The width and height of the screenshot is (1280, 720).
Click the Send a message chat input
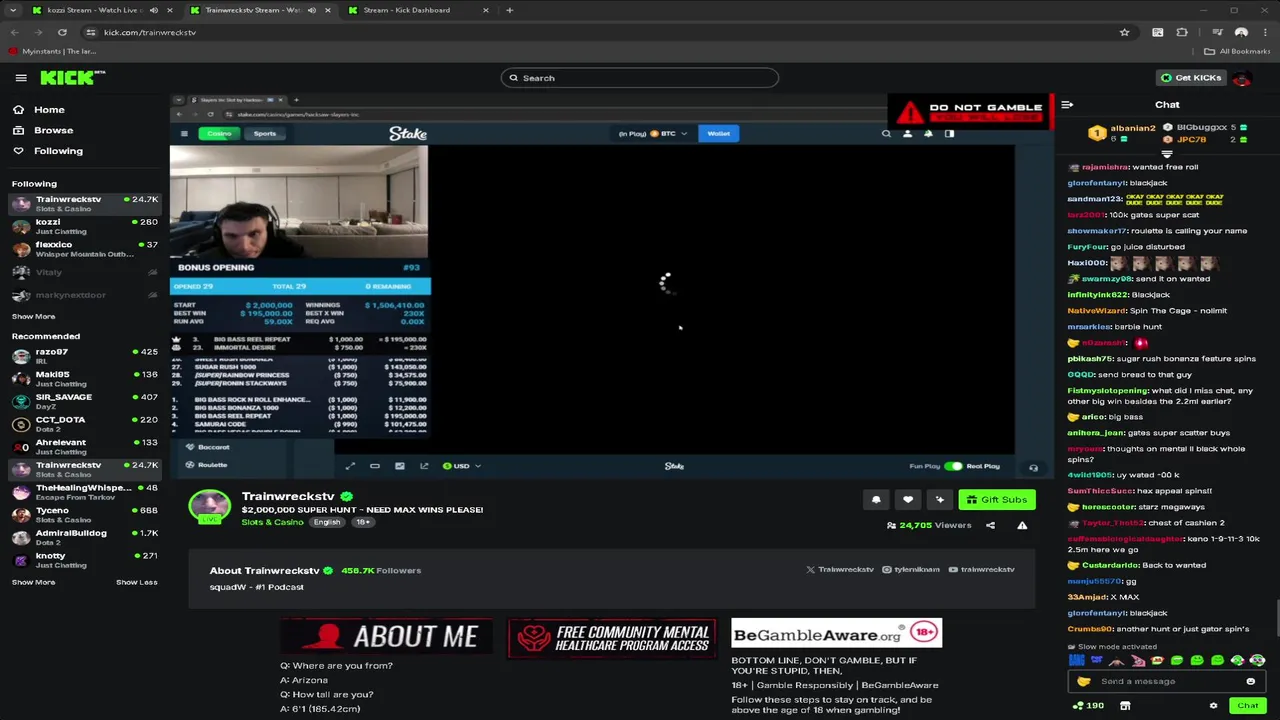(1167, 681)
